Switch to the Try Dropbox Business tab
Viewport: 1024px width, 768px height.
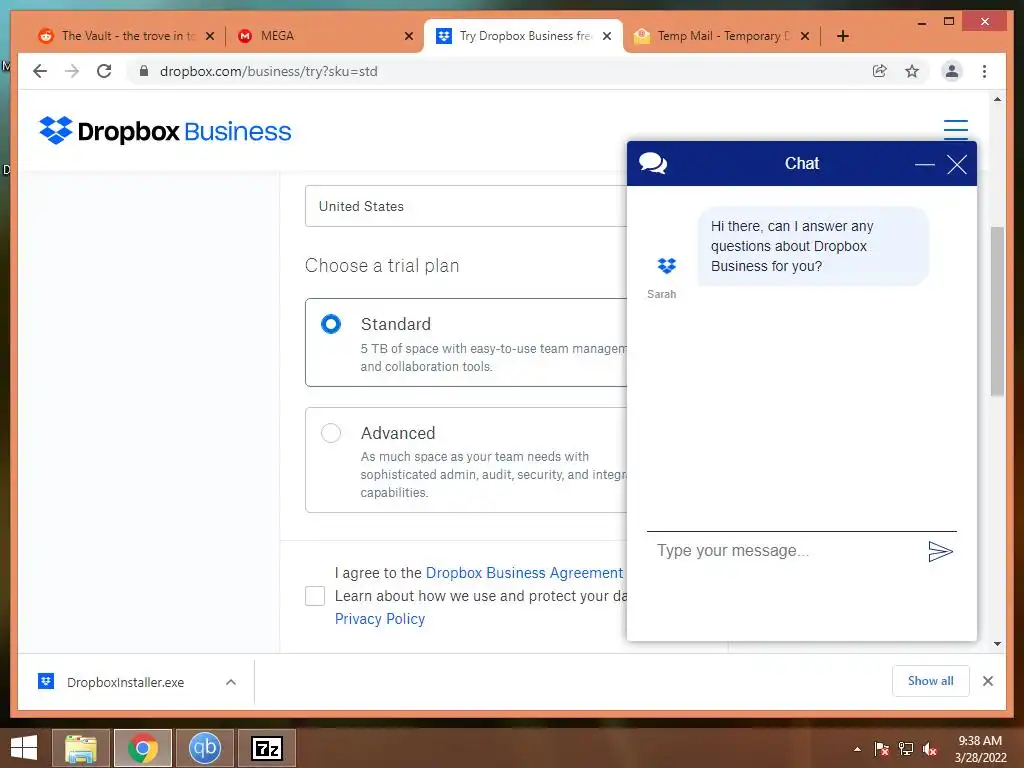pos(522,36)
